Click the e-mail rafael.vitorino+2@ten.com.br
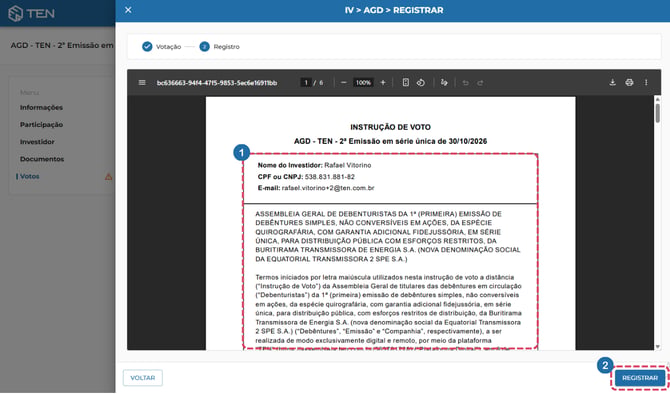Viewport: 670px width, 394px height. [x=328, y=188]
